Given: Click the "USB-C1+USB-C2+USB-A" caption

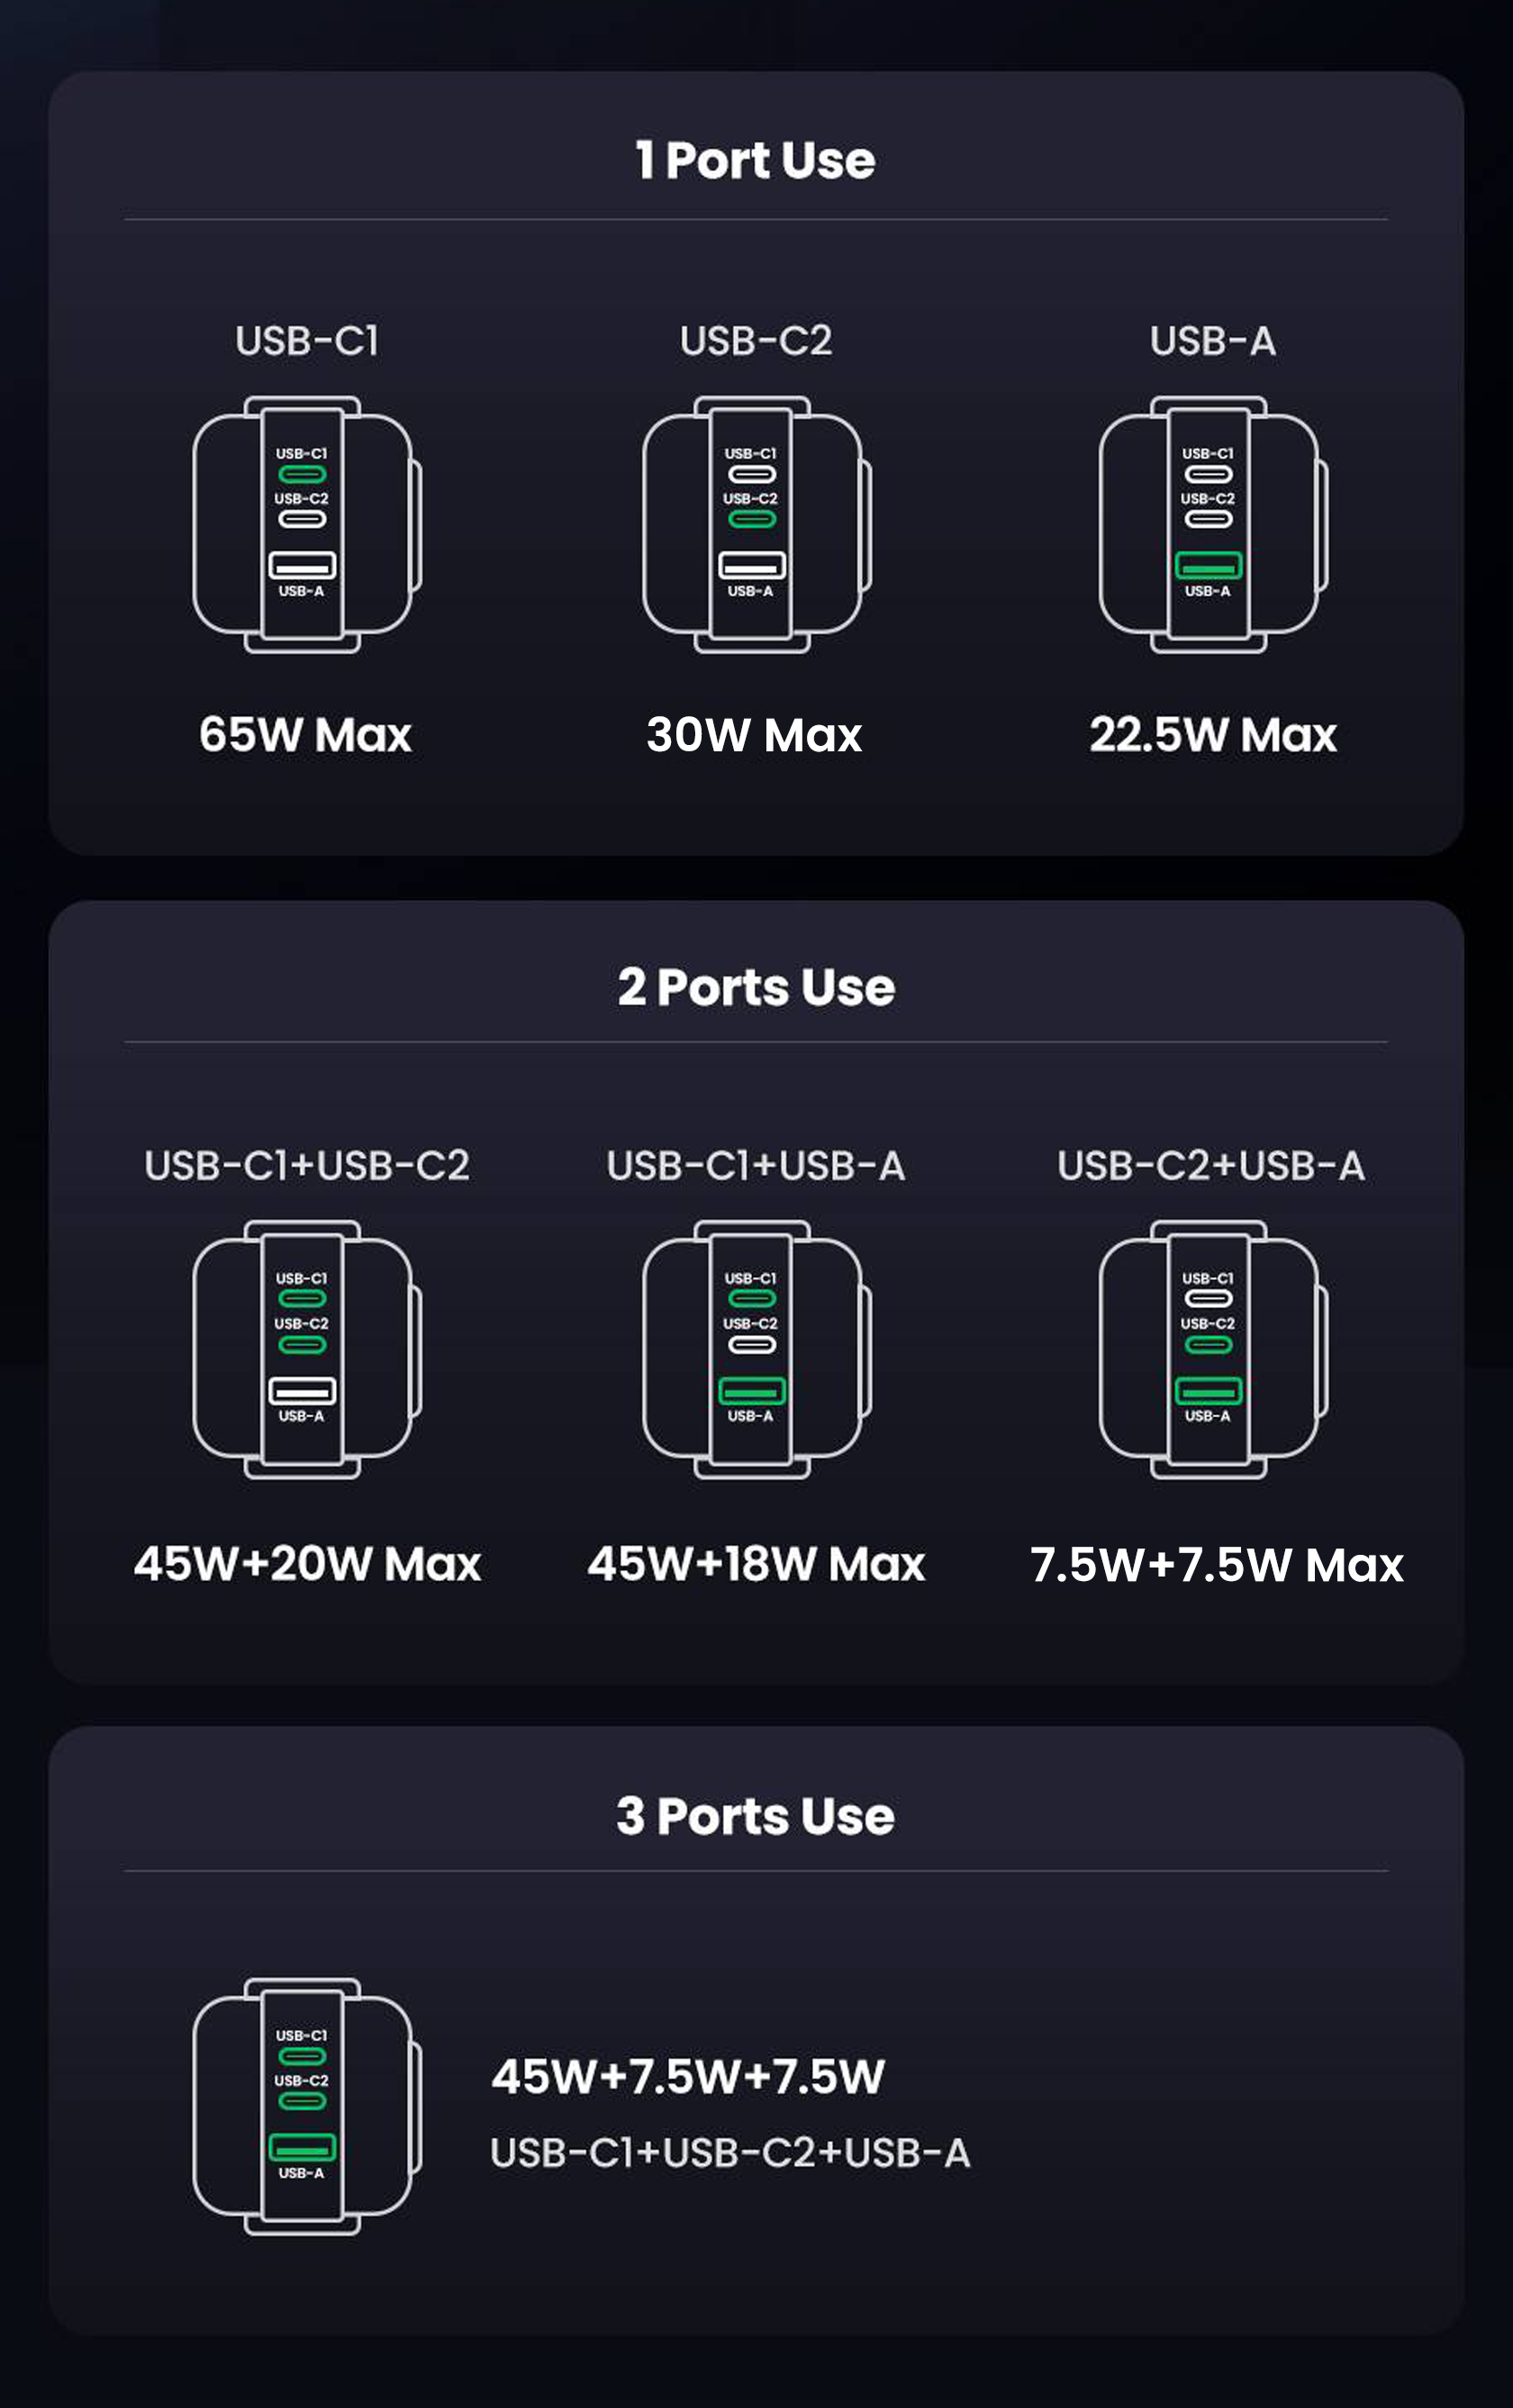Looking at the screenshot, I should tap(730, 2153).
